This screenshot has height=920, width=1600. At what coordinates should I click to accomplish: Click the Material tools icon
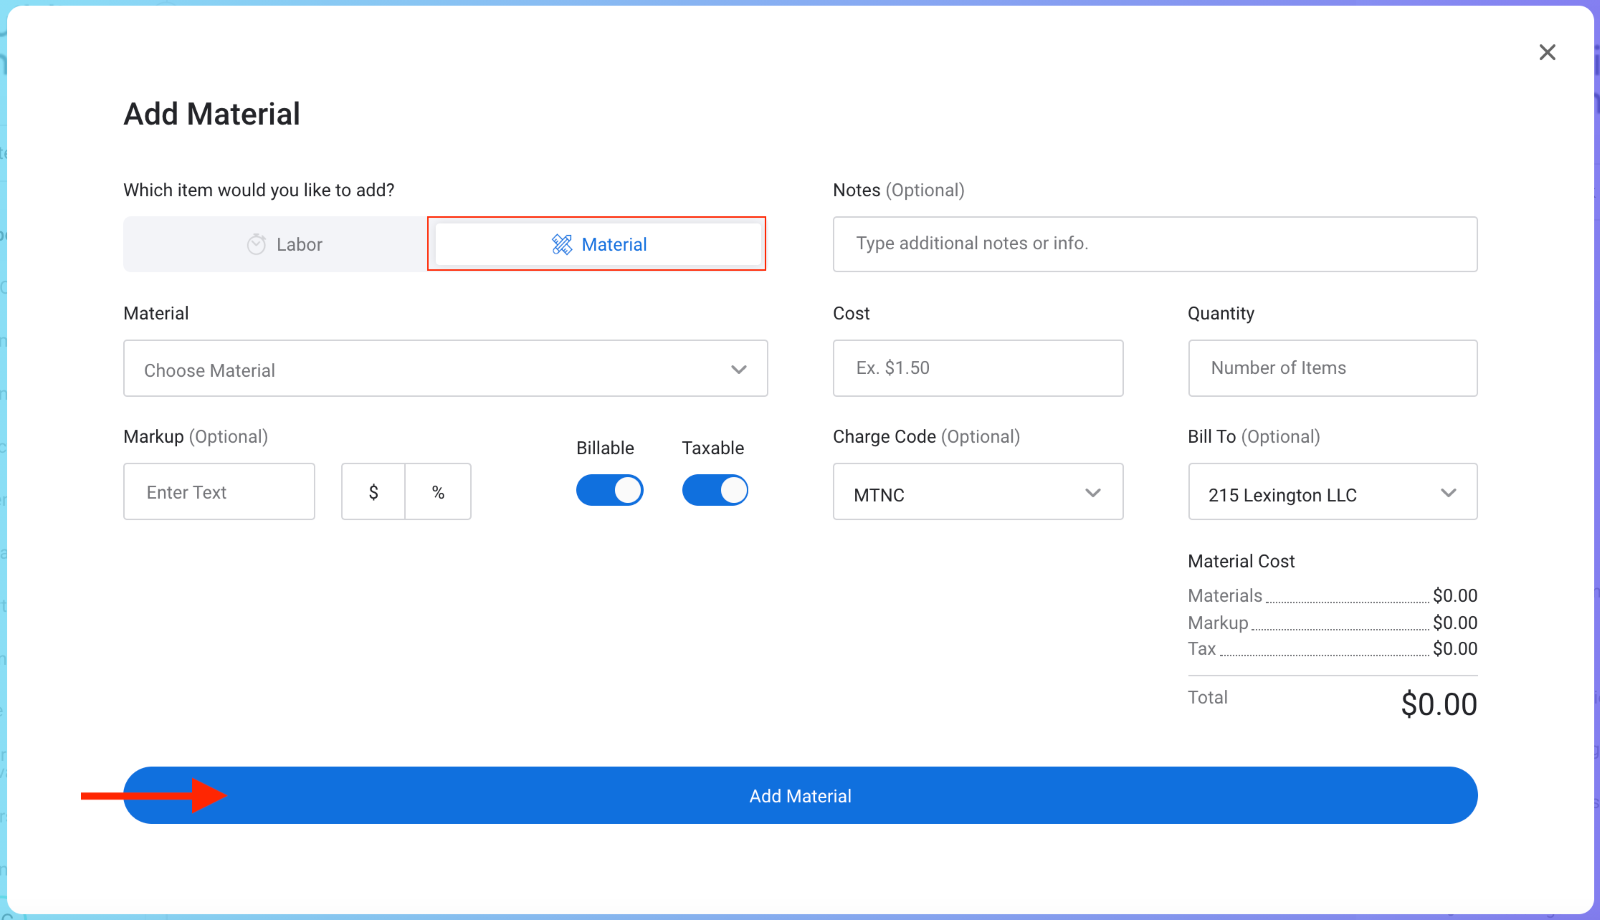[x=562, y=244]
